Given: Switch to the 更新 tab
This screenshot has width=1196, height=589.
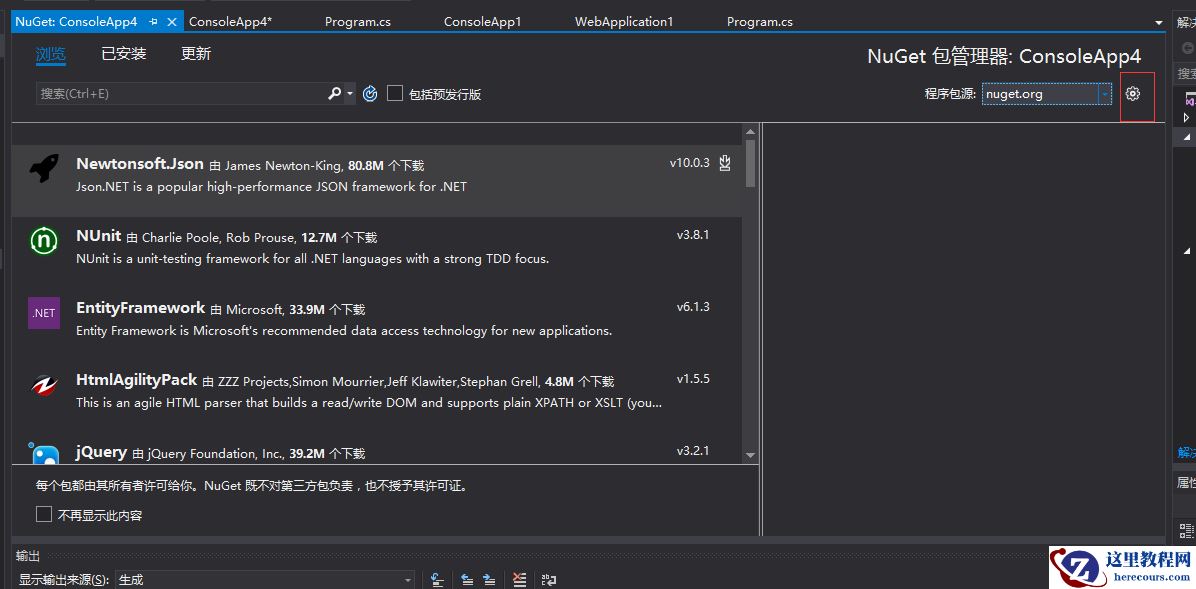Looking at the screenshot, I should (196, 53).
